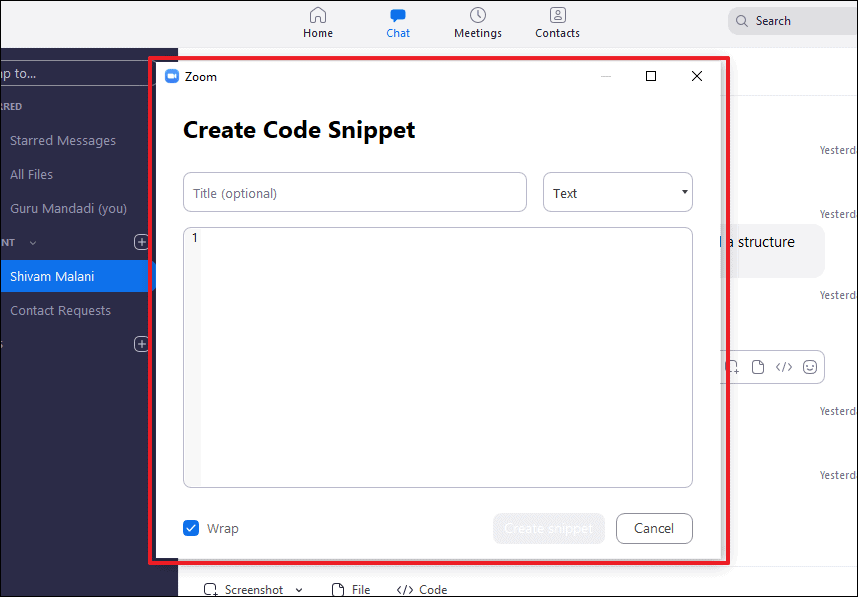Close the Create Code Snippet window
858x597 pixels.
coord(697,76)
